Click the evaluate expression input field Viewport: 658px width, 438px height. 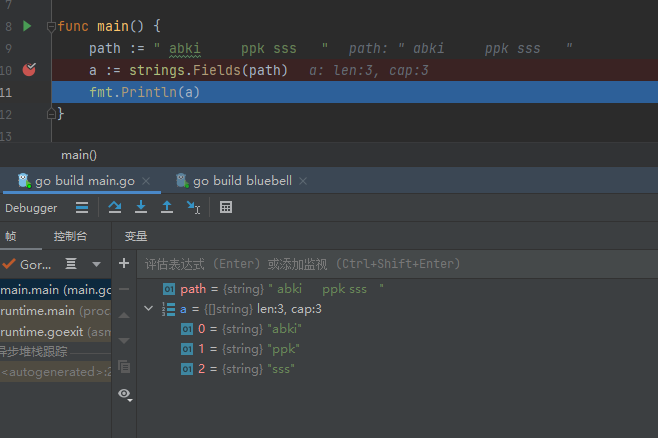pyautogui.click(x=390, y=264)
